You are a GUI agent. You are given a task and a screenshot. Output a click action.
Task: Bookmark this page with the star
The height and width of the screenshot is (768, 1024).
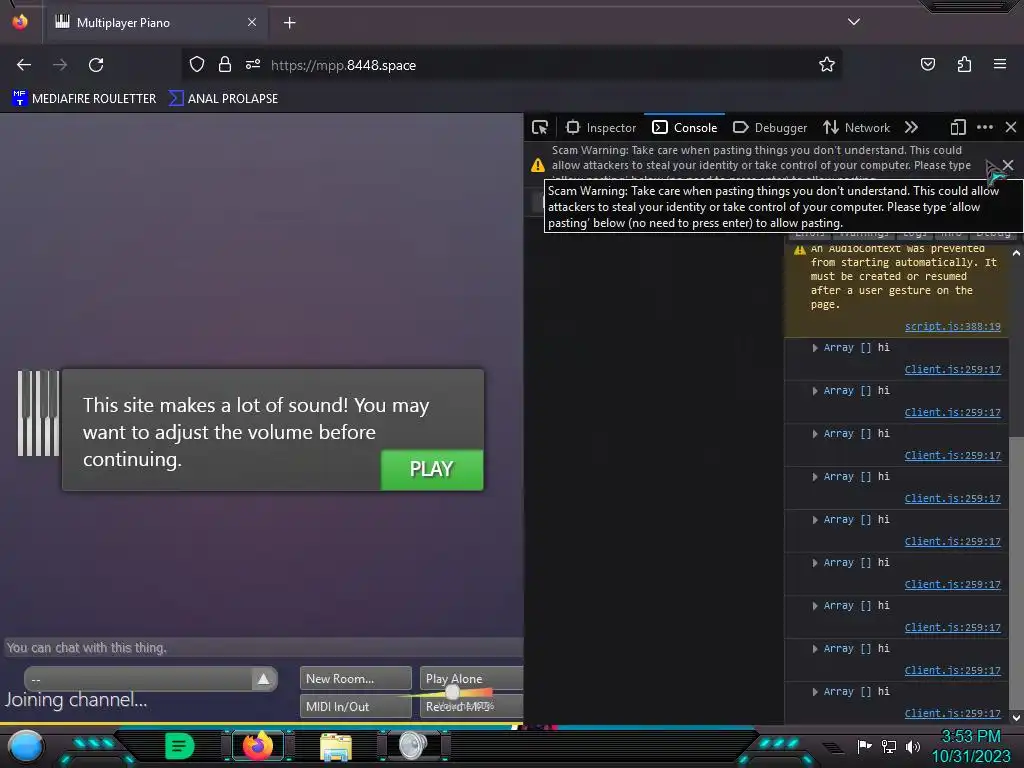[827, 64]
